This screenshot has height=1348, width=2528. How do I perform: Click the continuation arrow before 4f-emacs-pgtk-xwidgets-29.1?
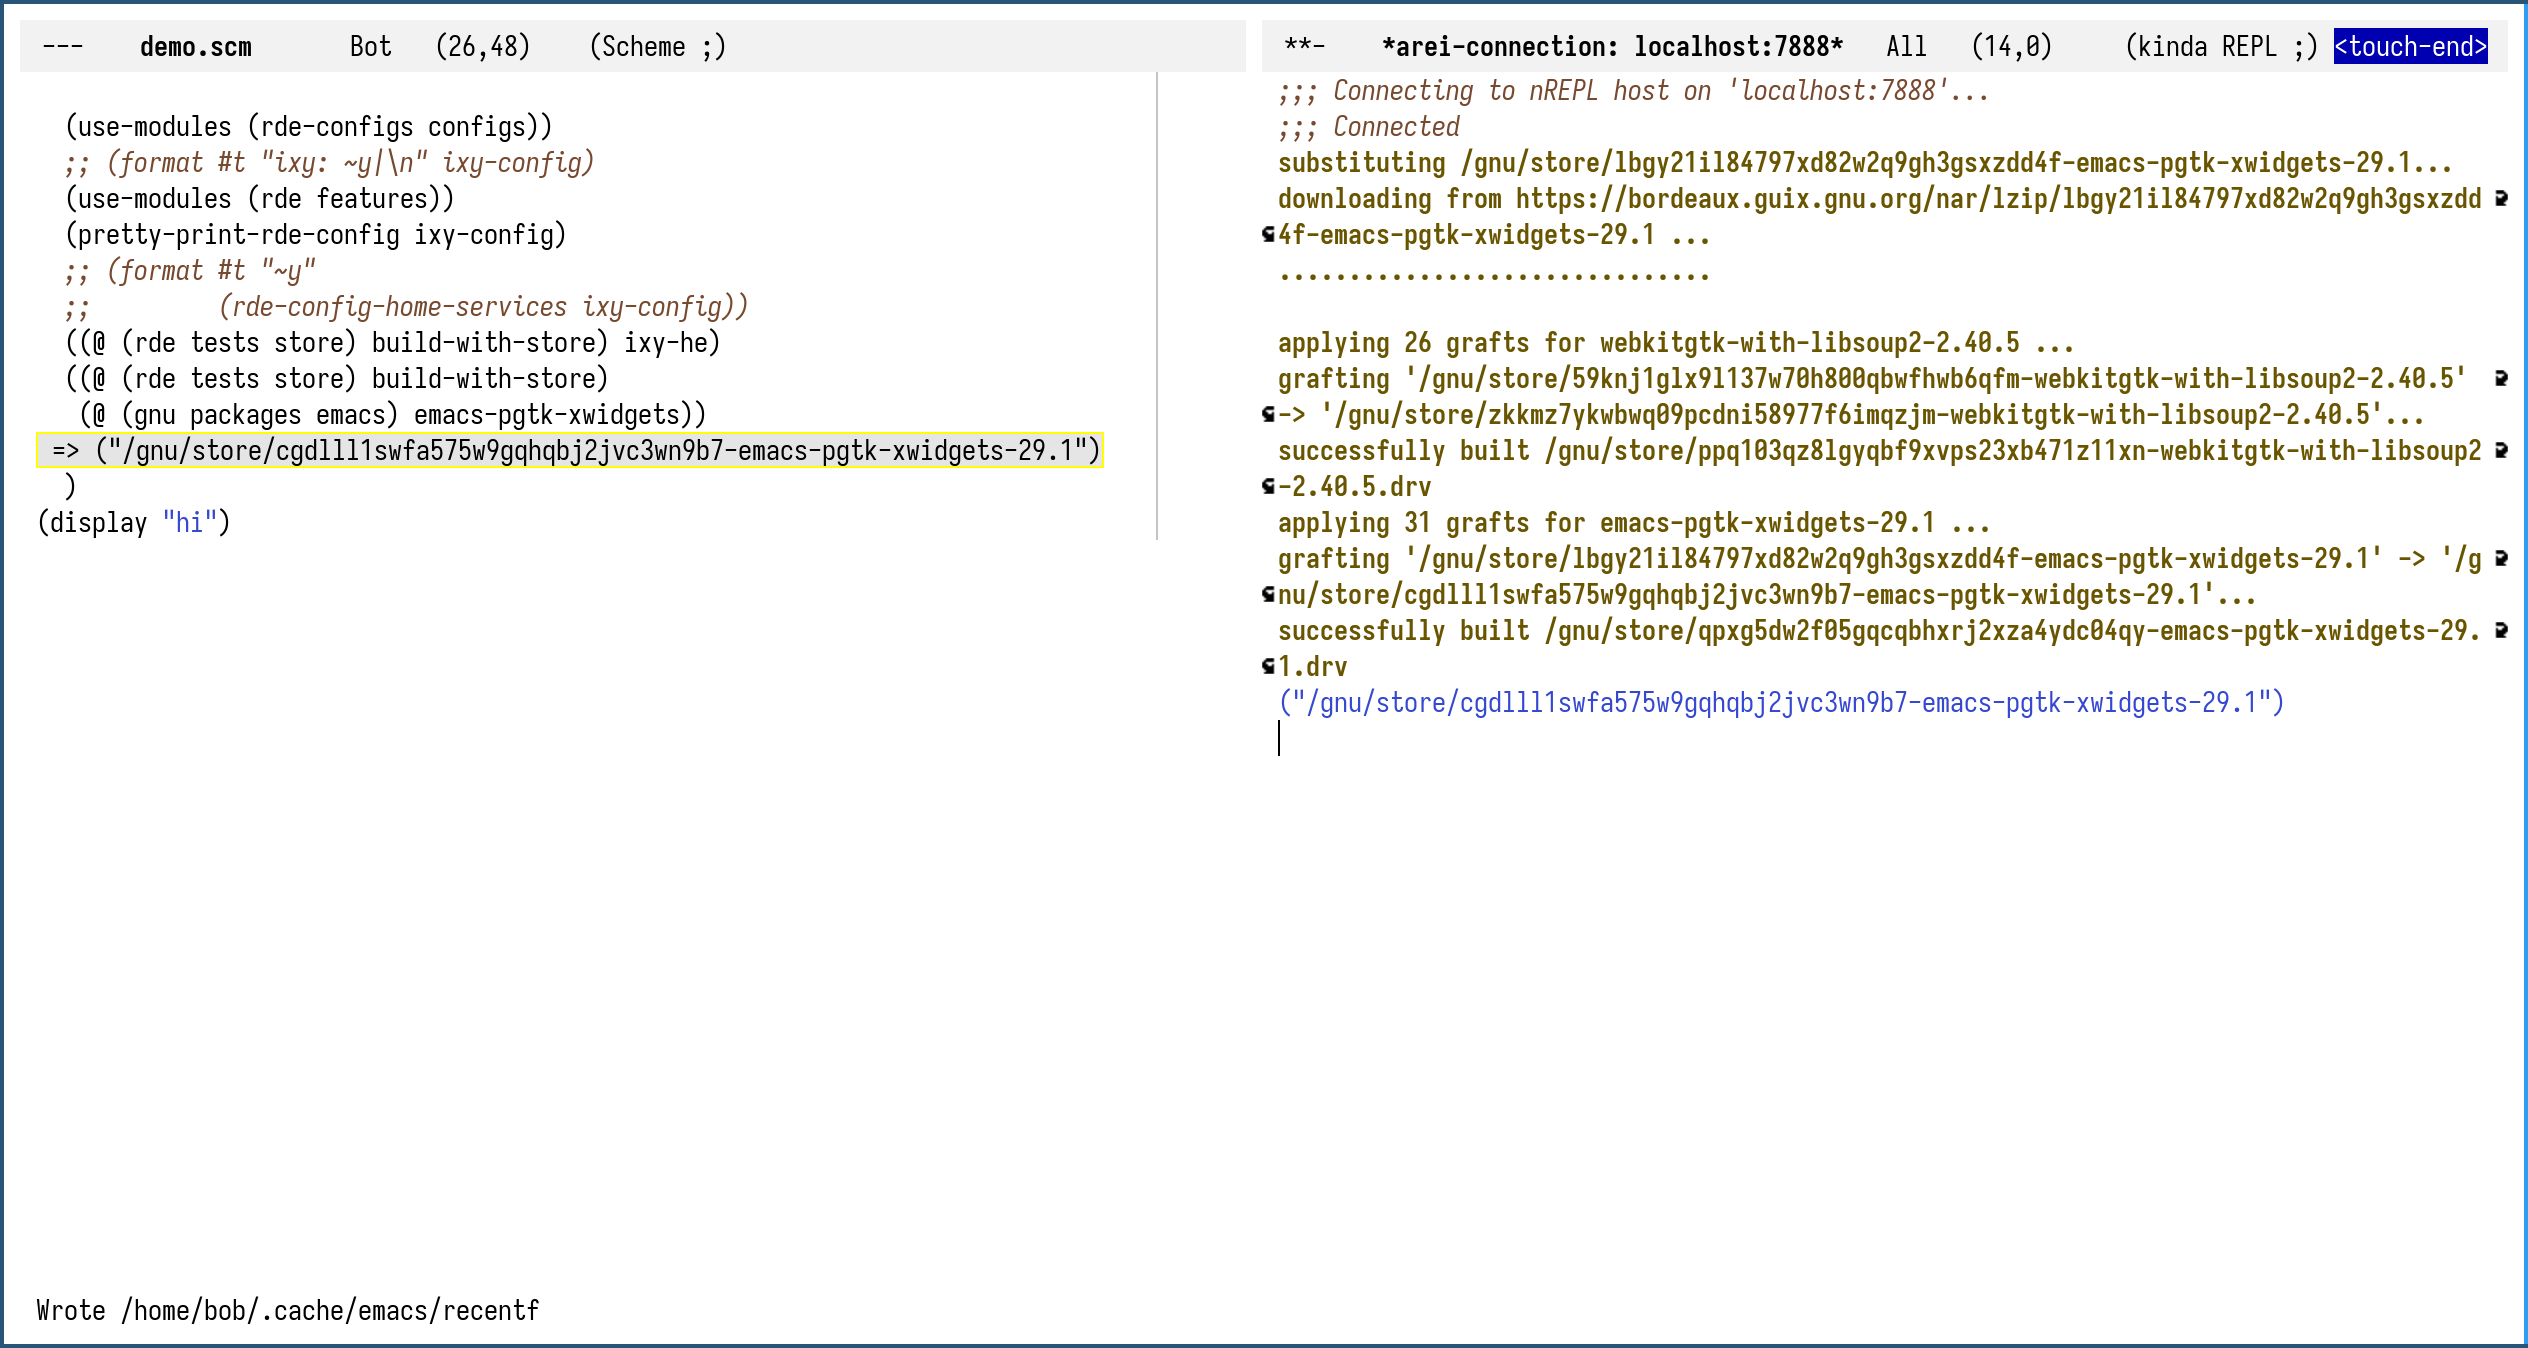(x=1268, y=235)
